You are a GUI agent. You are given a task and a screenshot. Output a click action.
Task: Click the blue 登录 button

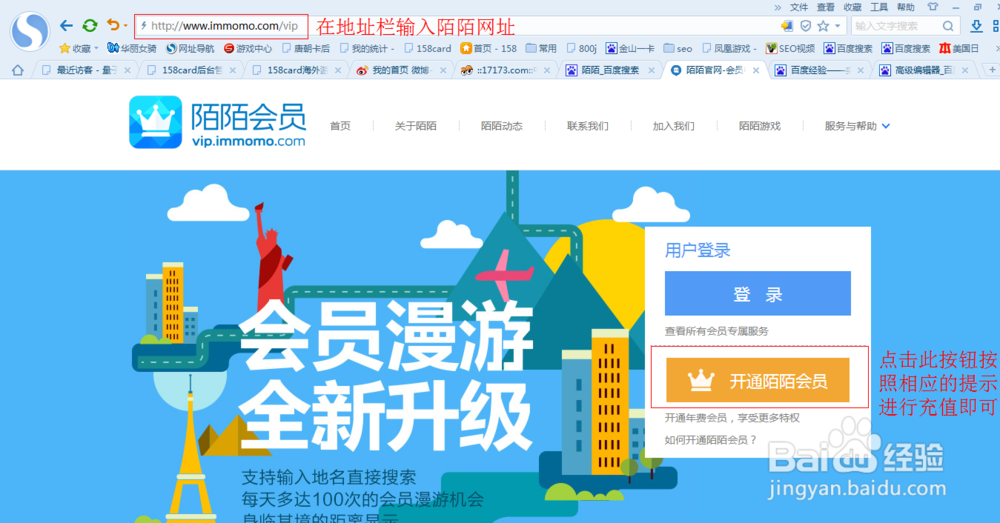click(x=758, y=293)
